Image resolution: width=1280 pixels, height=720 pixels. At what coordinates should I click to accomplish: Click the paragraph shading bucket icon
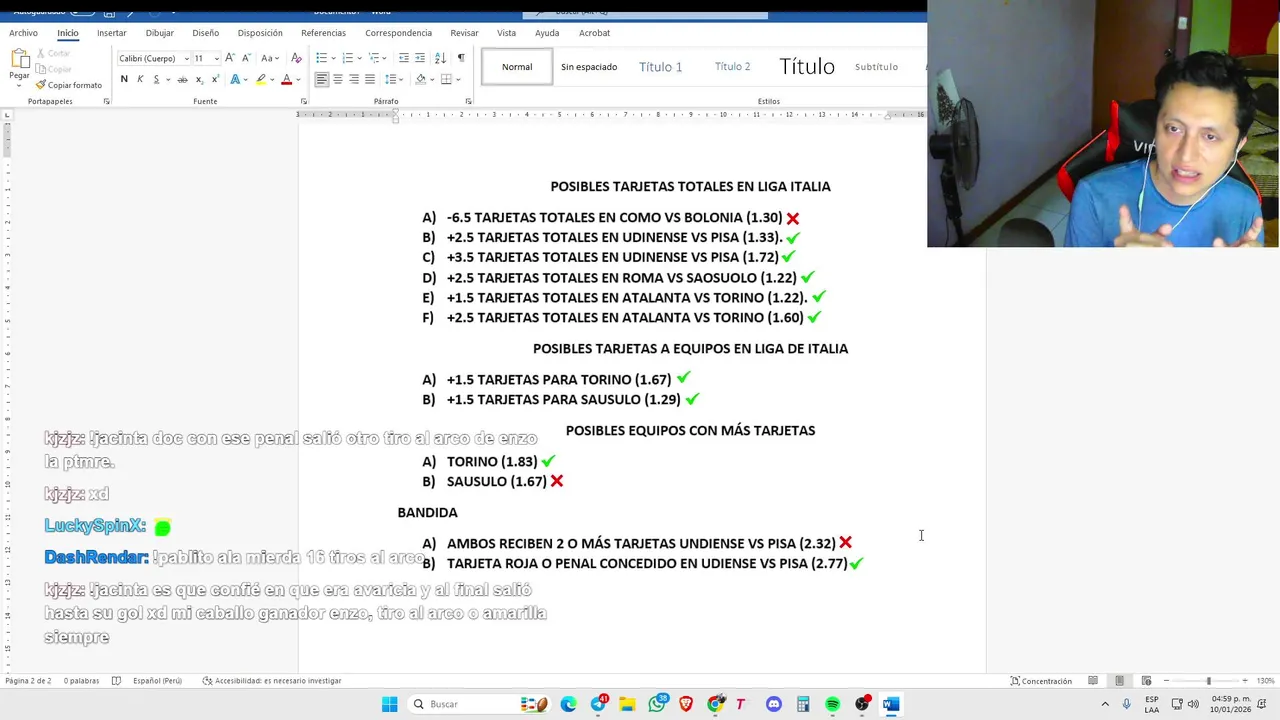click(x=420, y=79)
